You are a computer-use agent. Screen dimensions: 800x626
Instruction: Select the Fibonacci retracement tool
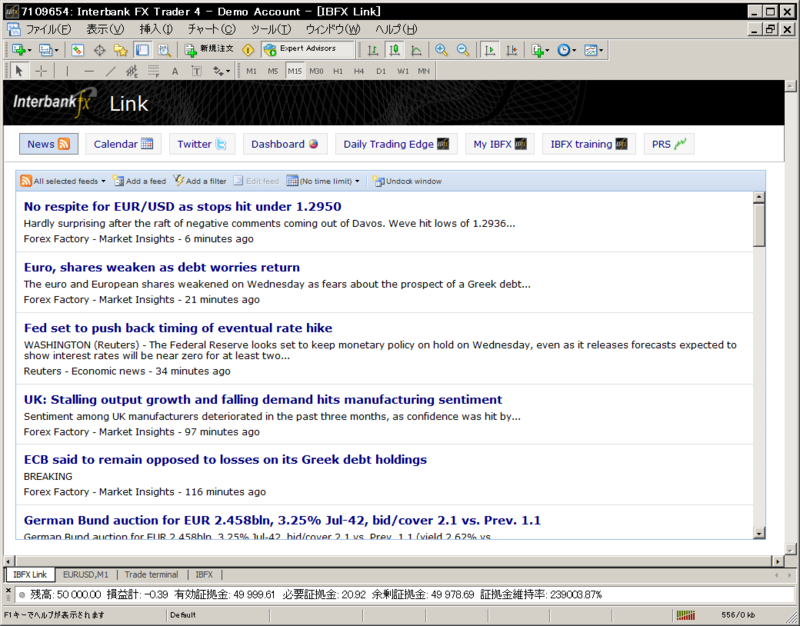pyautogui.click(x=153, y=71)
